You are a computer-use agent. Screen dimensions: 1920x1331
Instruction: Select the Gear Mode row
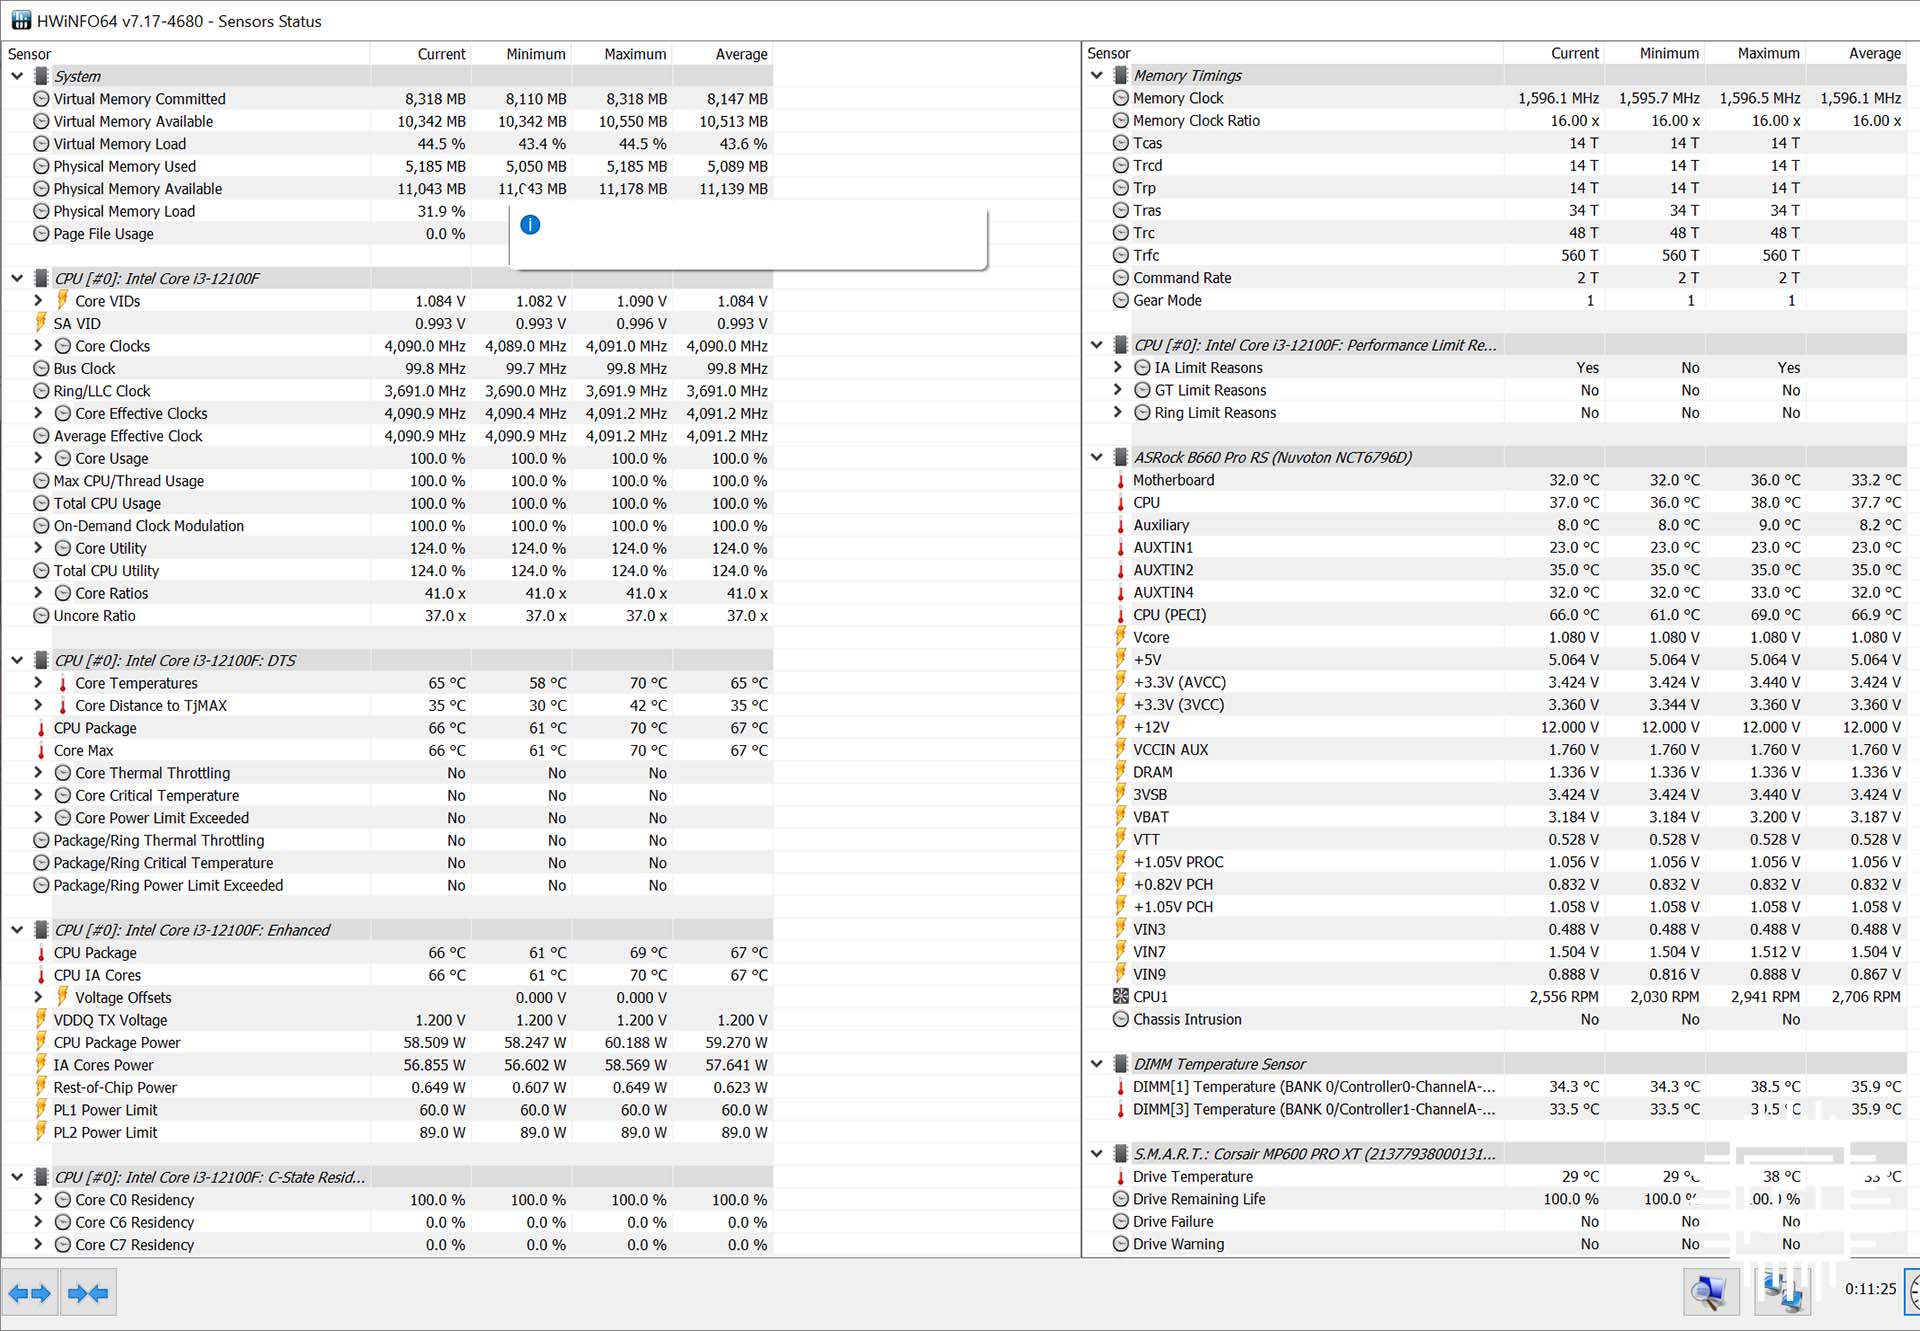(1495, 300)
